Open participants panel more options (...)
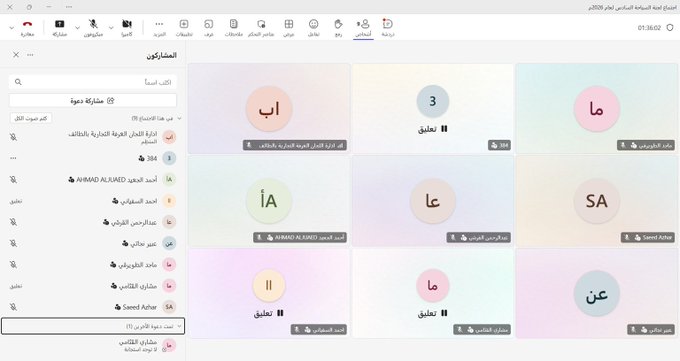Image resolution: width=680 pixels, height=361 pixels. [30, 55]
